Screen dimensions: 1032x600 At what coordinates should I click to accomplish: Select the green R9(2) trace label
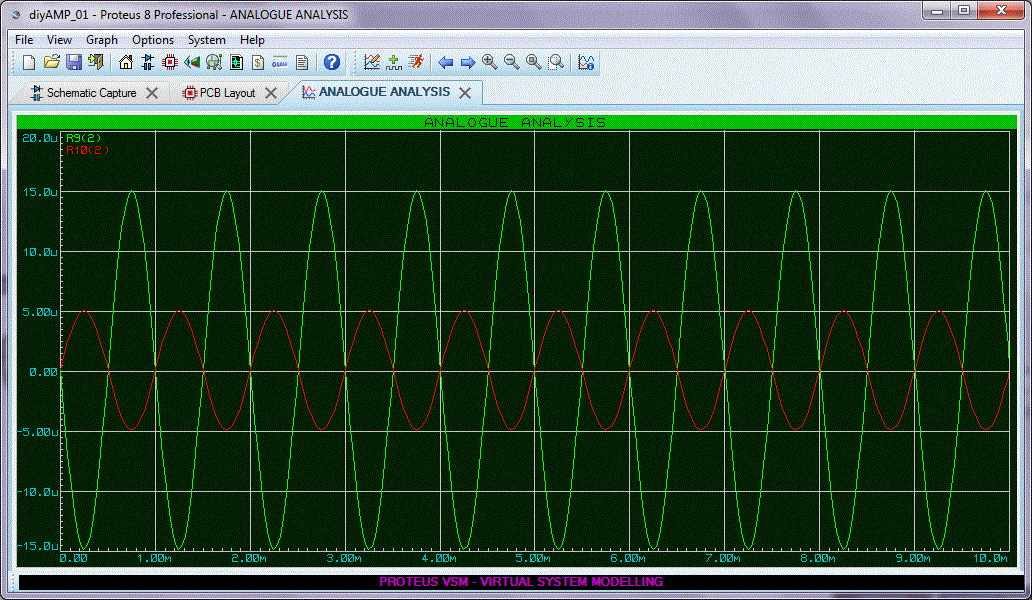click(x=83, y=137)
